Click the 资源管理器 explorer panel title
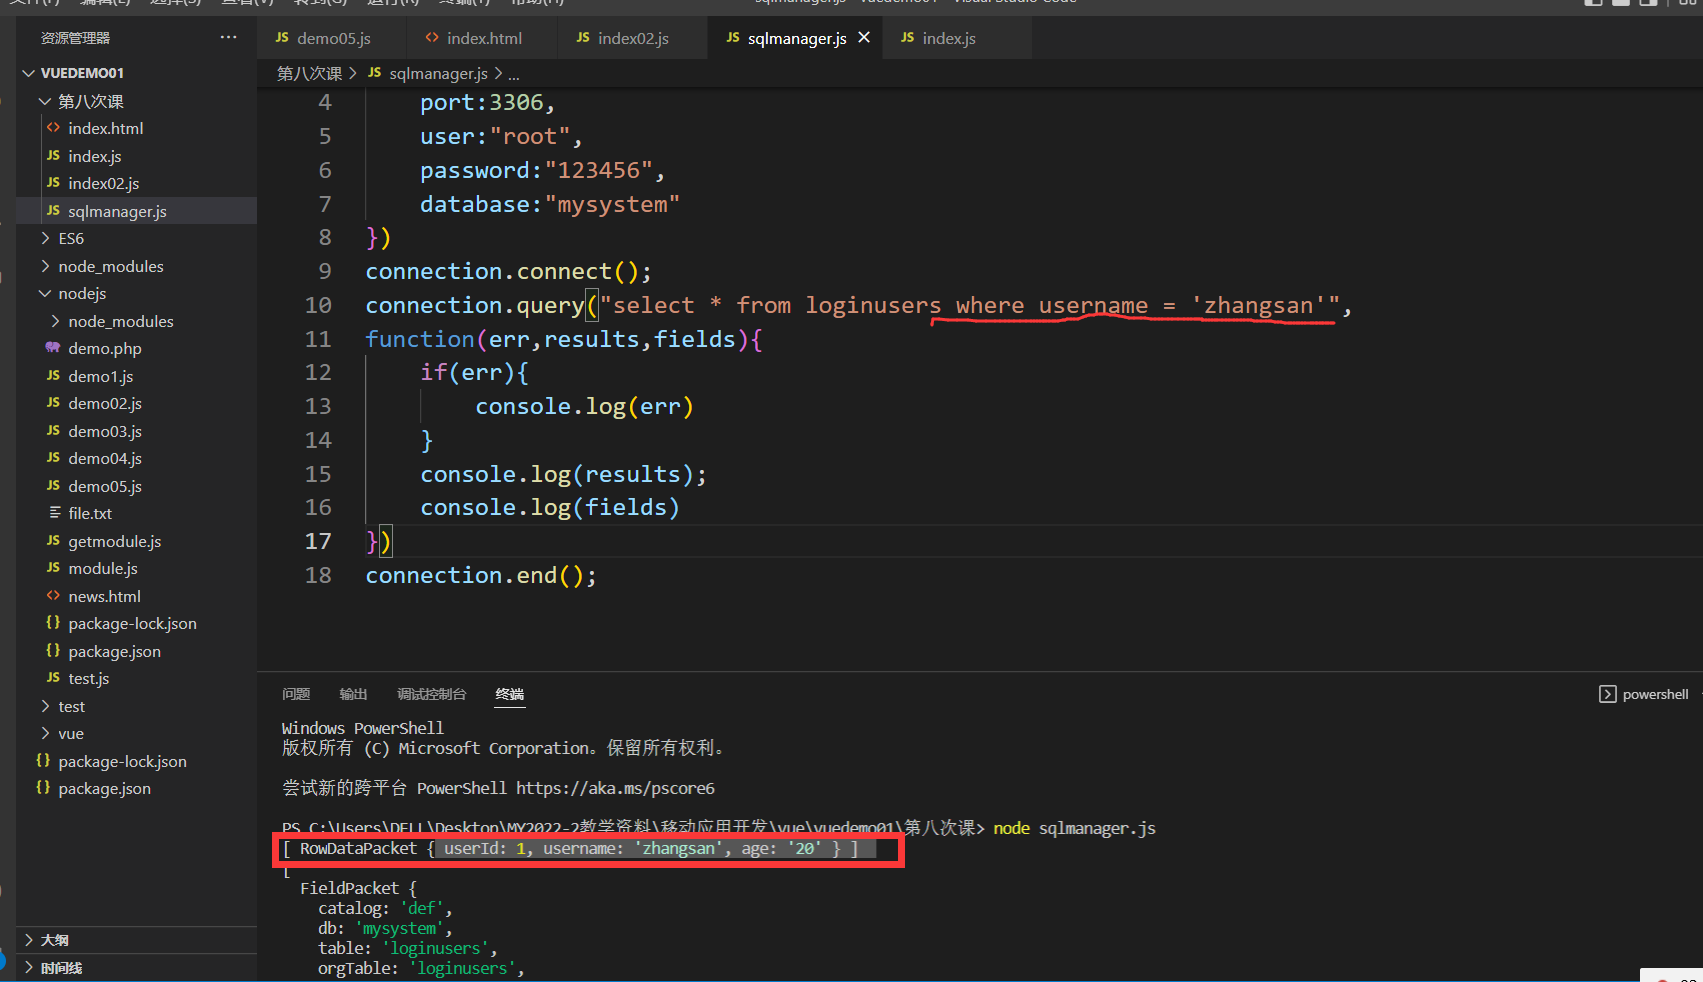Image resolution: width=1703 pixels, height=982 pixels. coord(75,38)
